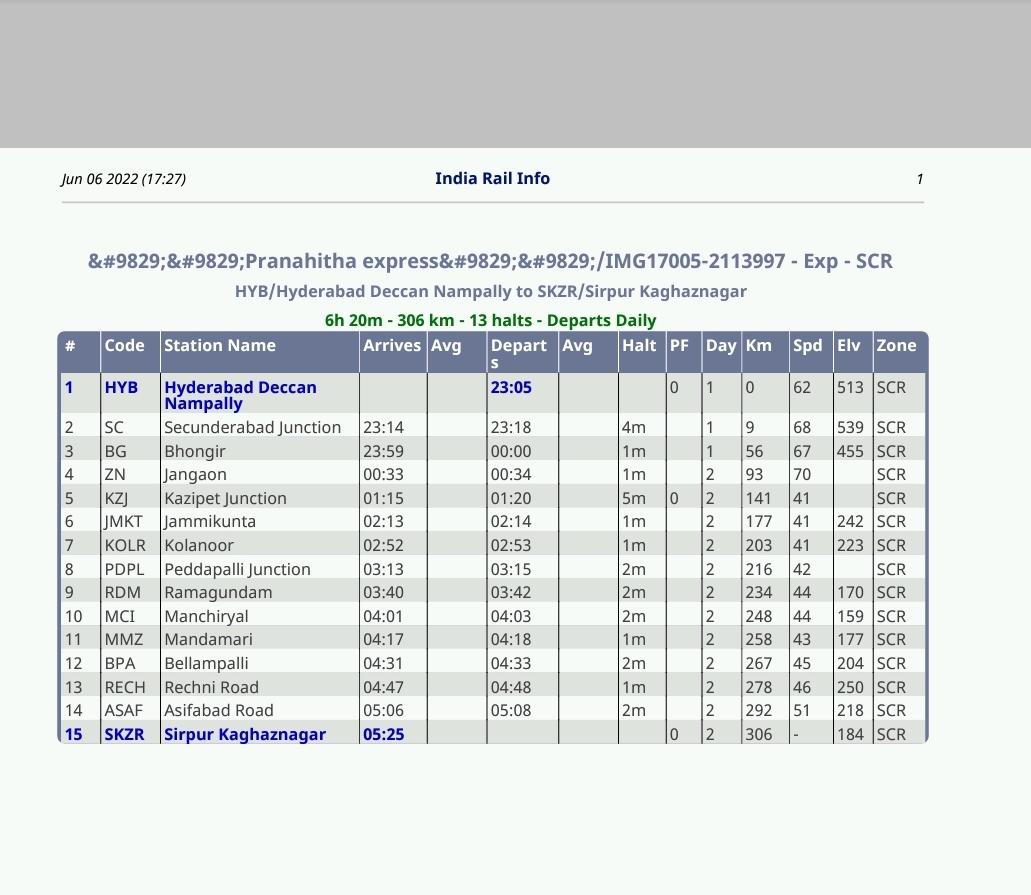Click the MCI station code

coord(119,616)
